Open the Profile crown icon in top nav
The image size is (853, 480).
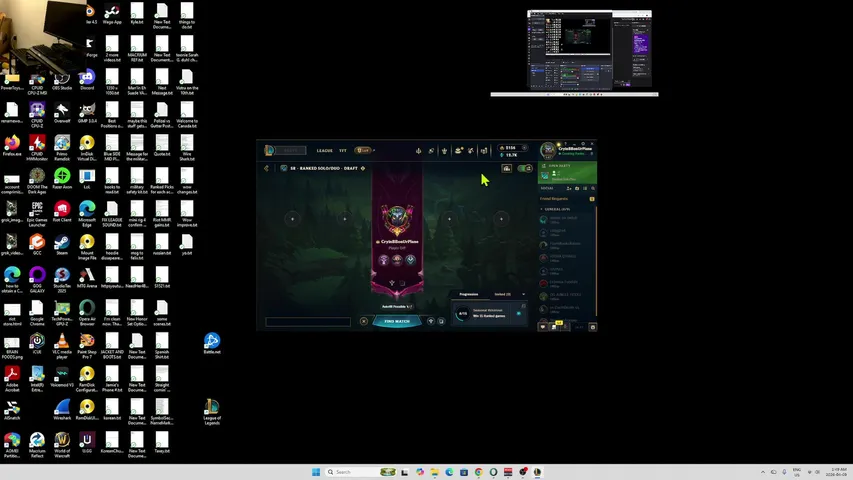pyautogui.click(x=444, y=151)
